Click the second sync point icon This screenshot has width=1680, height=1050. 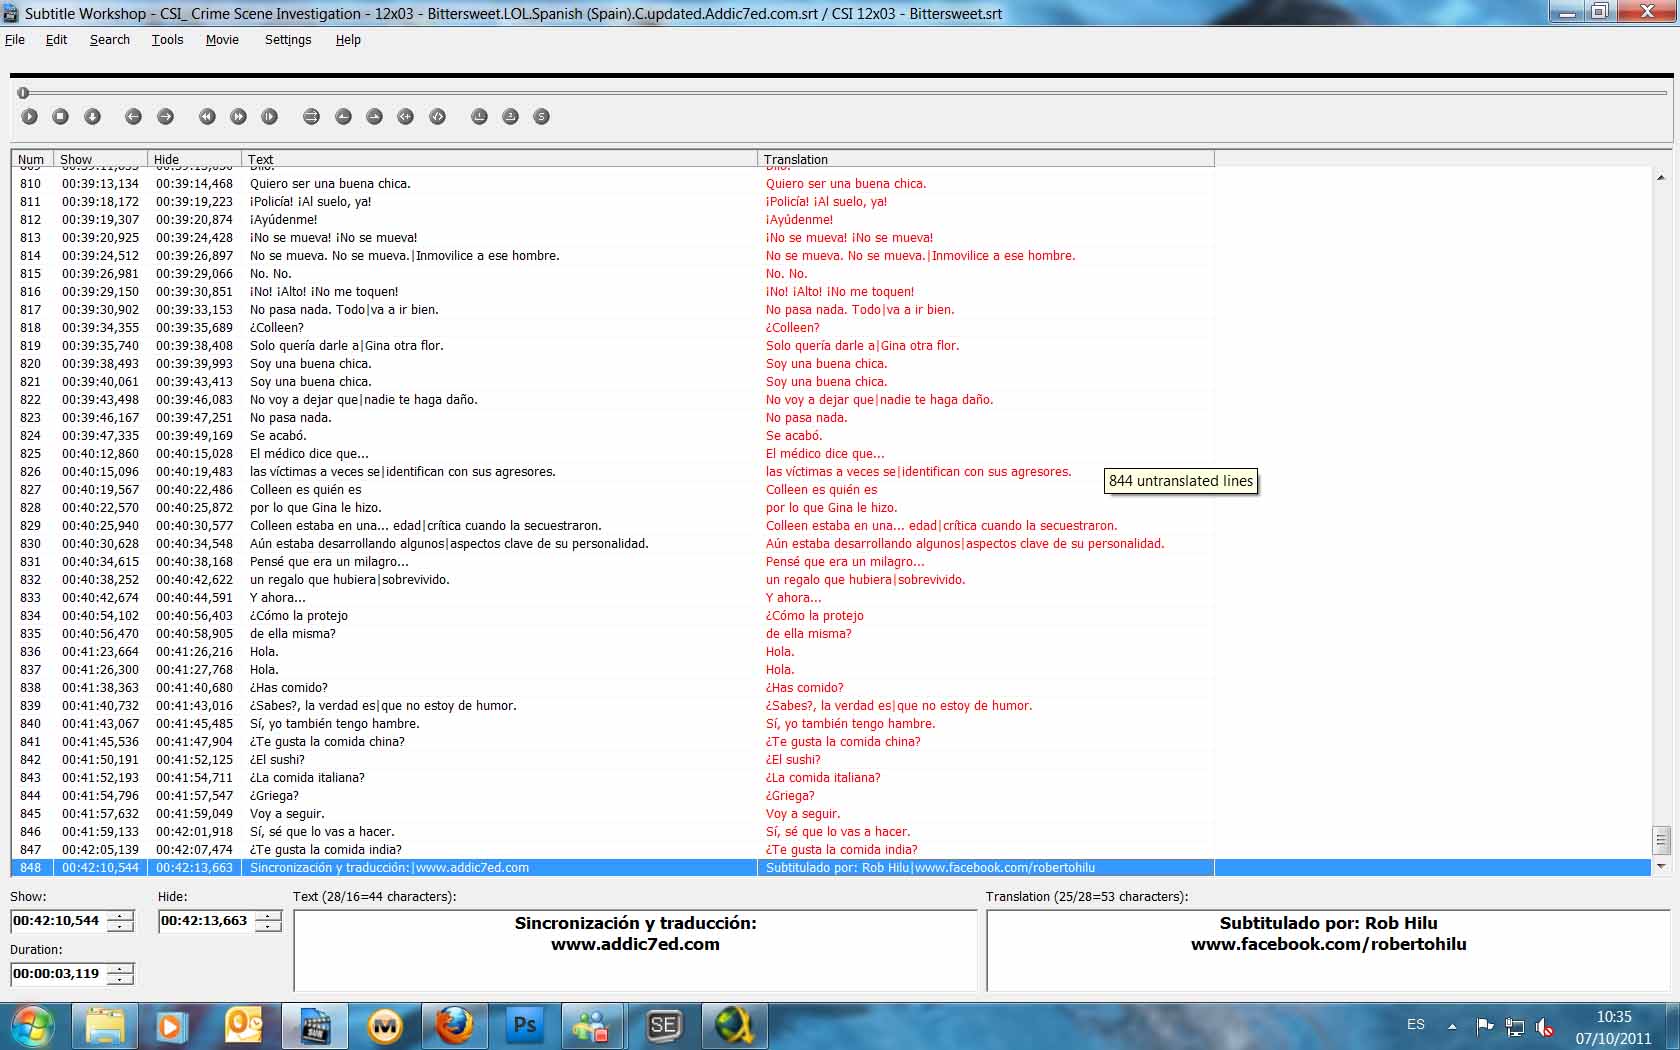tap(510, 117)
